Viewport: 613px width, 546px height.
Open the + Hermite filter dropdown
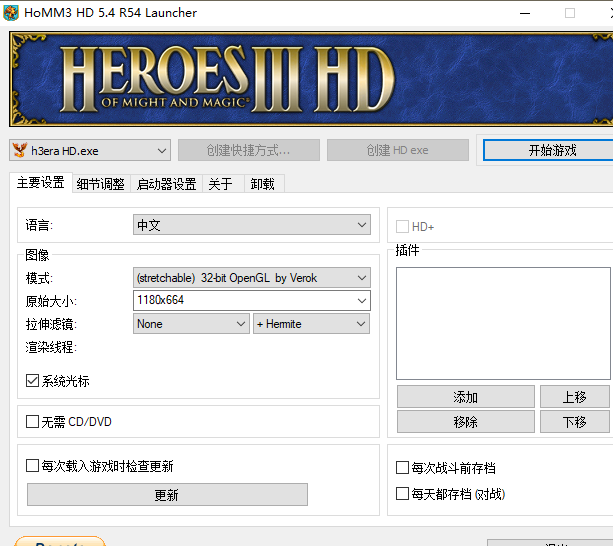point(311,324)
